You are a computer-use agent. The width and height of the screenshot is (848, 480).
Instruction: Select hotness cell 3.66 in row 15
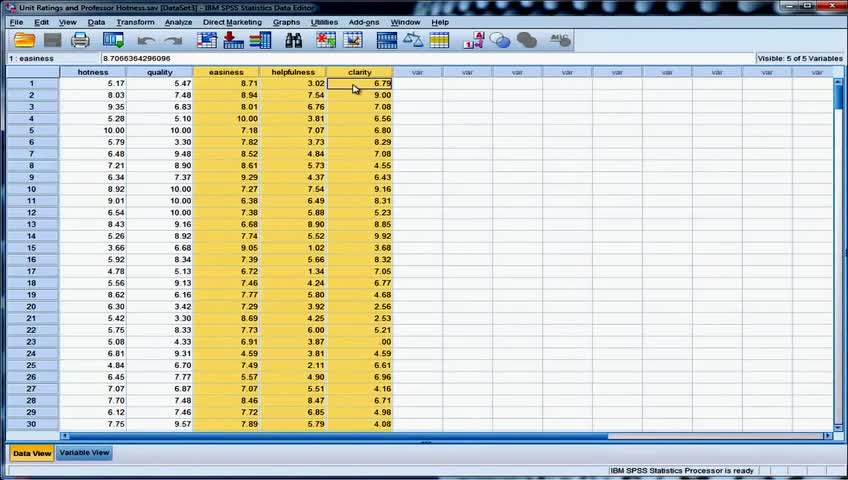(92, 248)
